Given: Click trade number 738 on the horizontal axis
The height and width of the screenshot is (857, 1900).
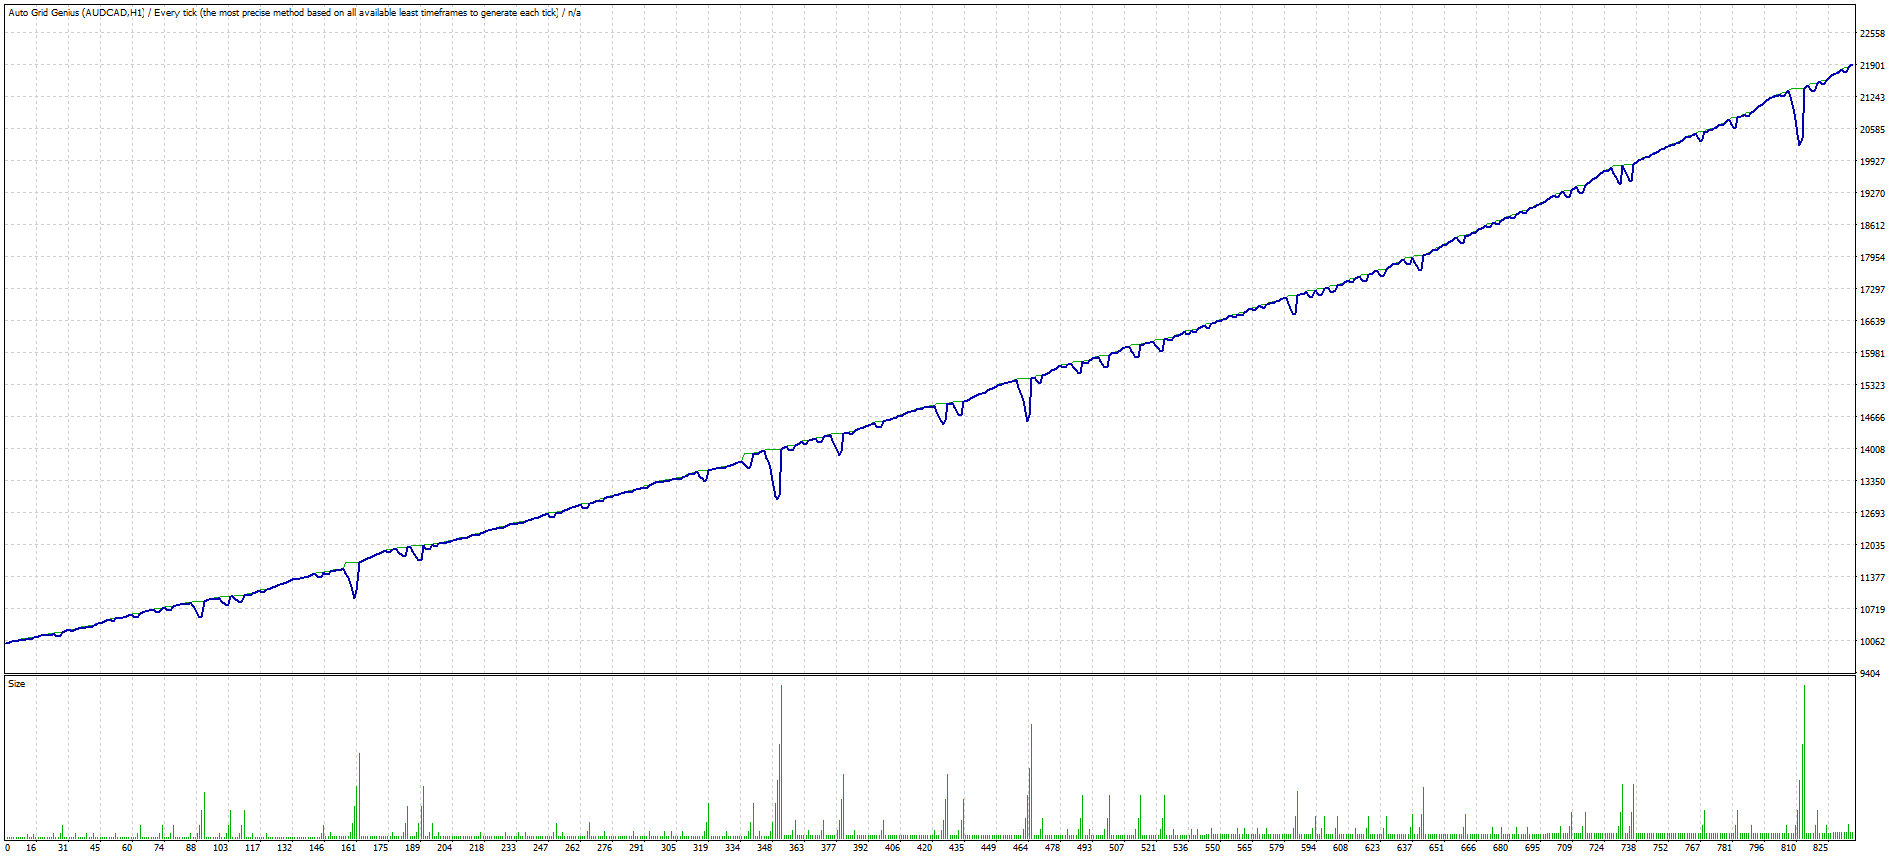Looking at the screenshot, I should 1628,848.
